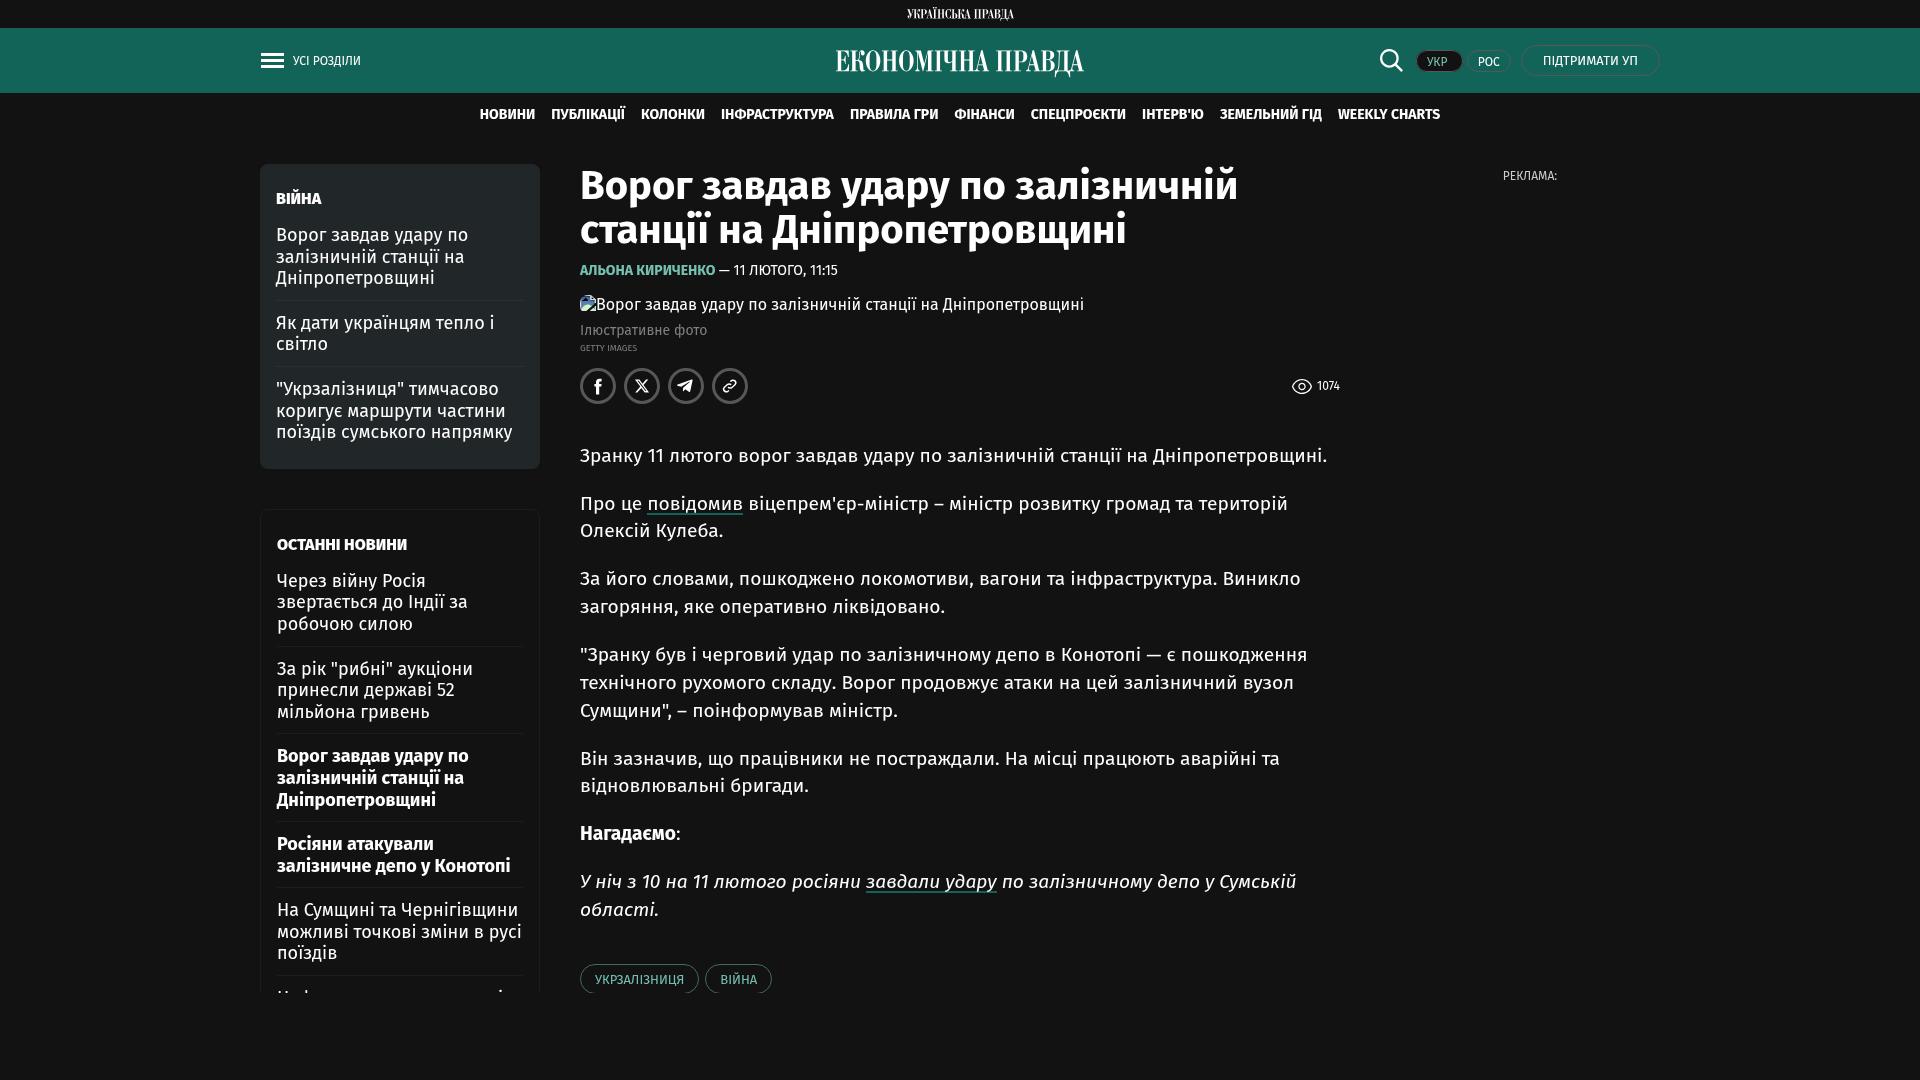Open the hamburger menu icon for all sections
Viewport: 1920px width, 1080px height.
(x=272, y=61)
